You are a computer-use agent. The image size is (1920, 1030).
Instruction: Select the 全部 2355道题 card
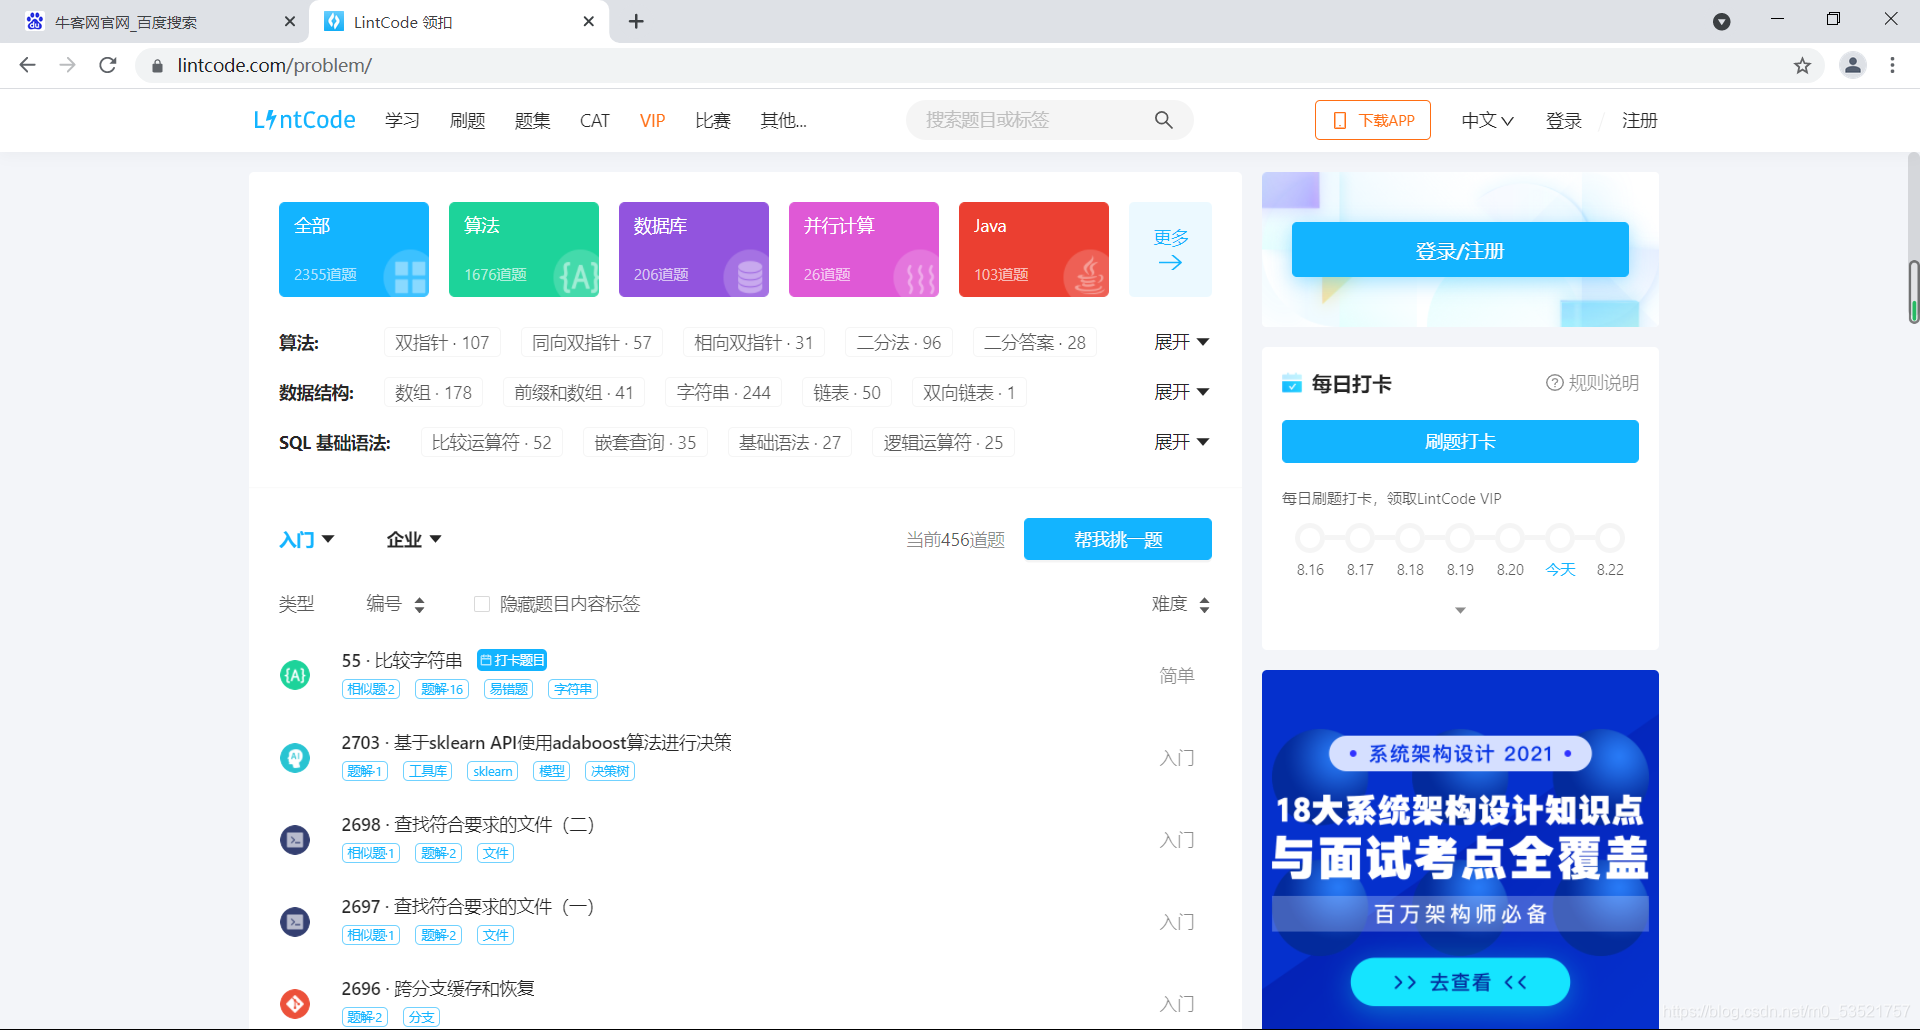[354, 250]
